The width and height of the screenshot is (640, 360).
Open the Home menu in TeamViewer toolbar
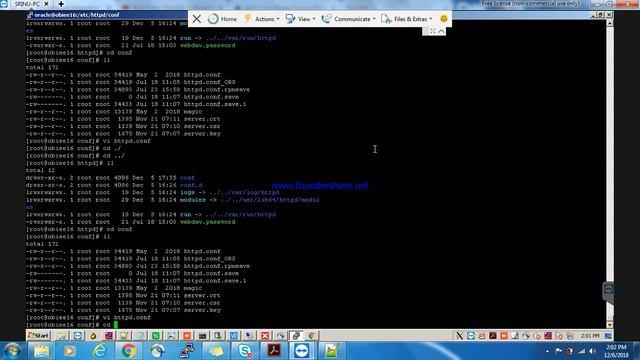[x=222, y=19]
